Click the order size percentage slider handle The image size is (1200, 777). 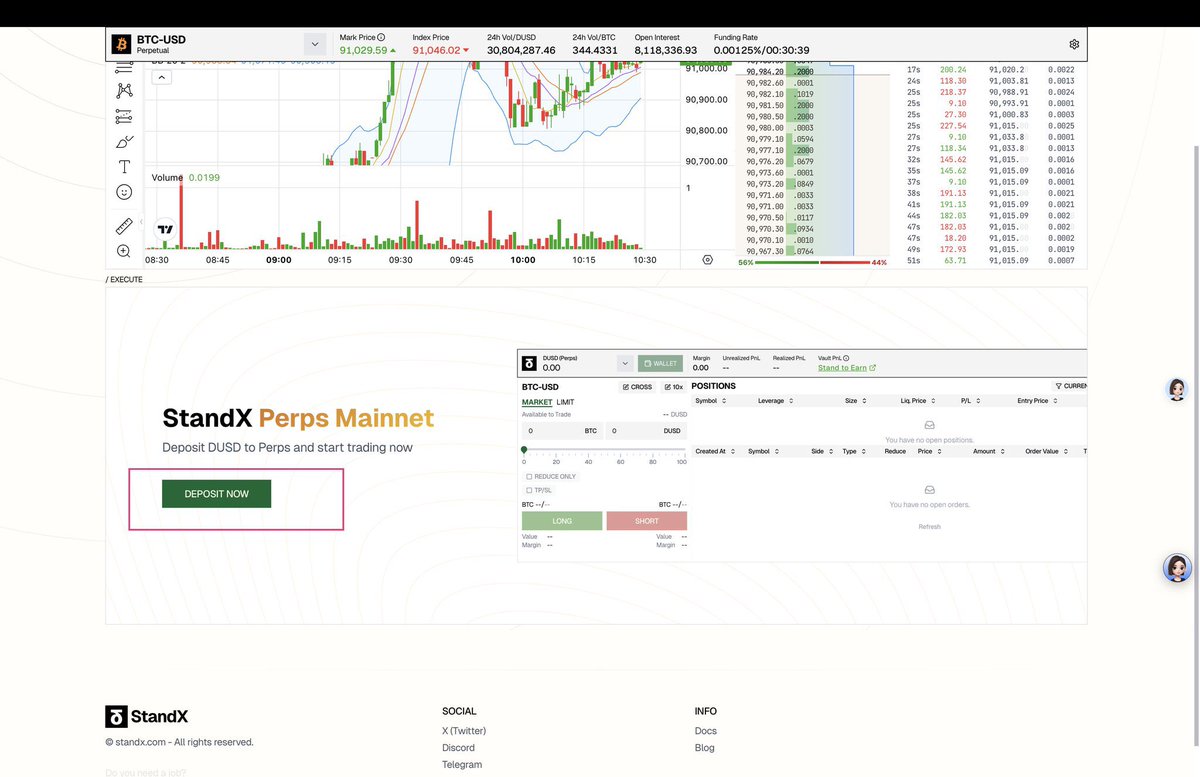click(524, 451)
